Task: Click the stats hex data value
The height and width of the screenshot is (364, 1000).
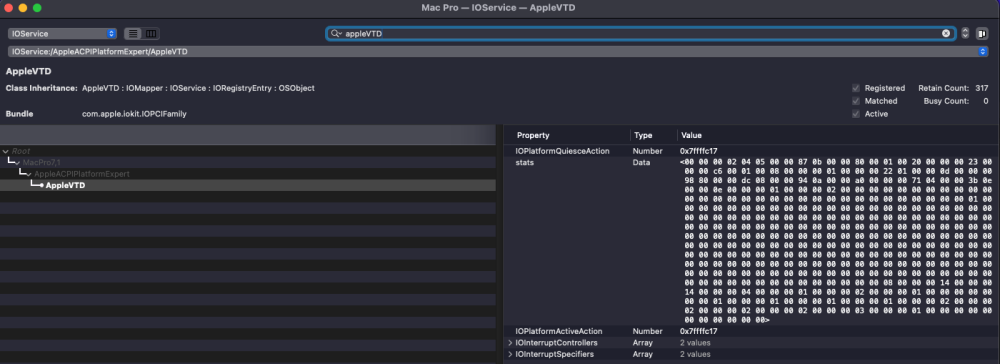Action: click(837, 242)
